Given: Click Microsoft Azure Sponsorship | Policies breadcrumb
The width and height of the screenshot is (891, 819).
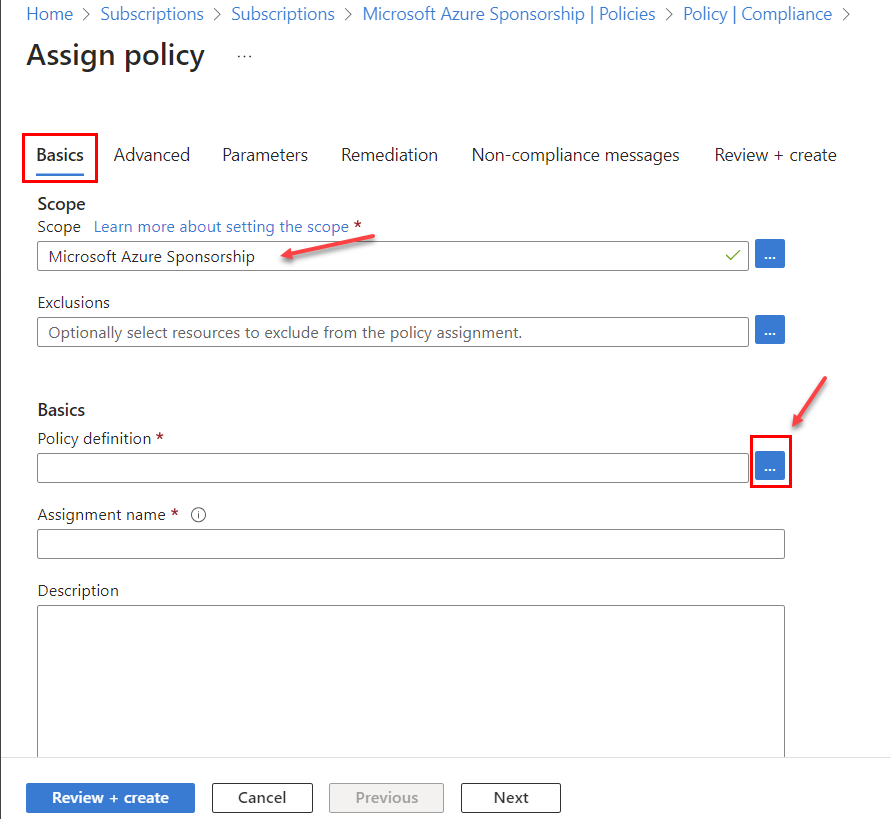Looking at the screenshot, I should (x=508, y=13).
